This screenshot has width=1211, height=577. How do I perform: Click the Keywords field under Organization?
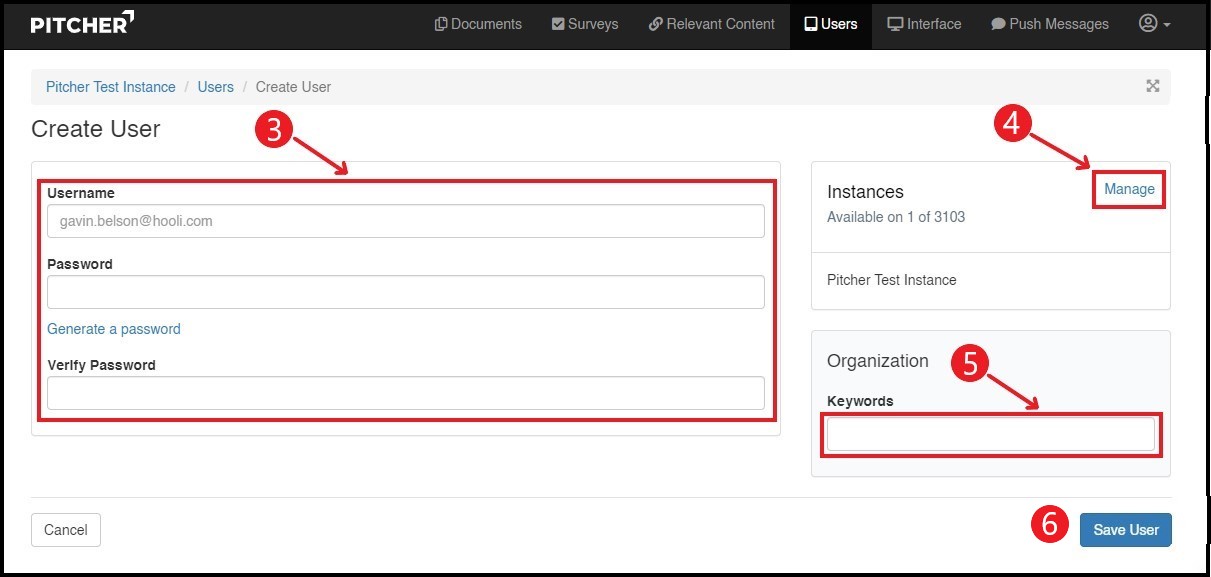coord(990,434)
